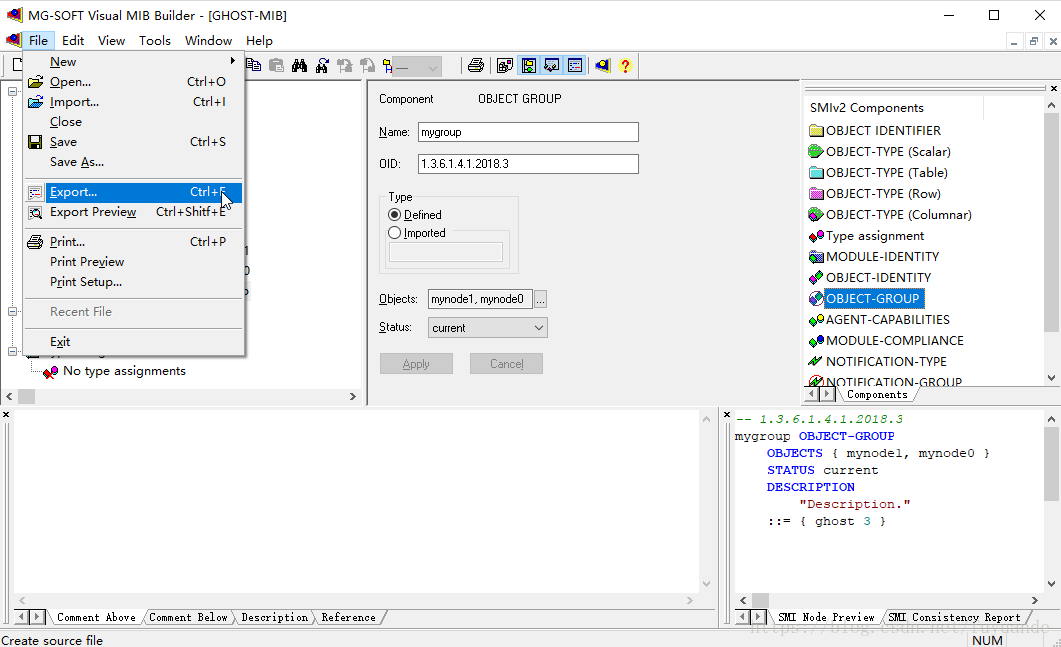This screenshot has height=647, width=1061.
Task: Click Print Preview menu entry
Action: coord(133,262)
